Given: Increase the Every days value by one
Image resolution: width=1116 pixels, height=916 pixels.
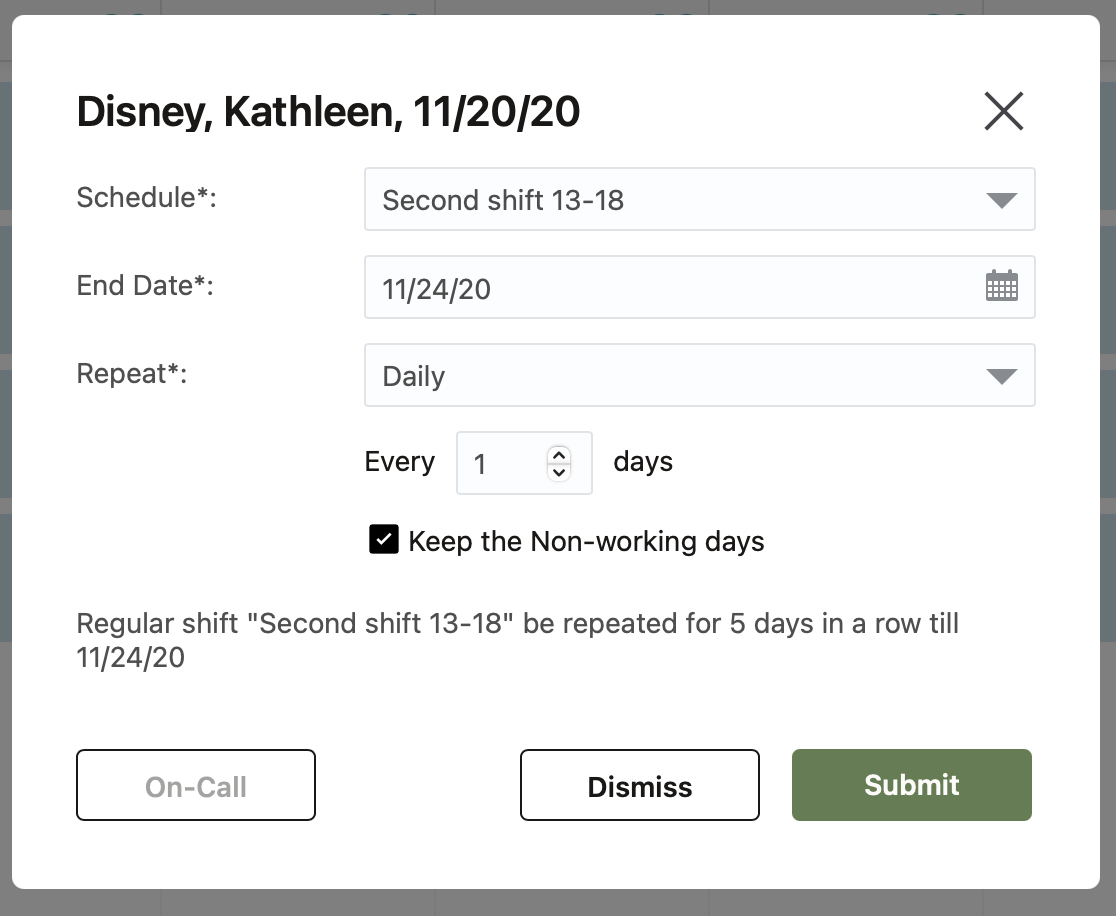Looking at the screenshot, I should tap(559, 454).
